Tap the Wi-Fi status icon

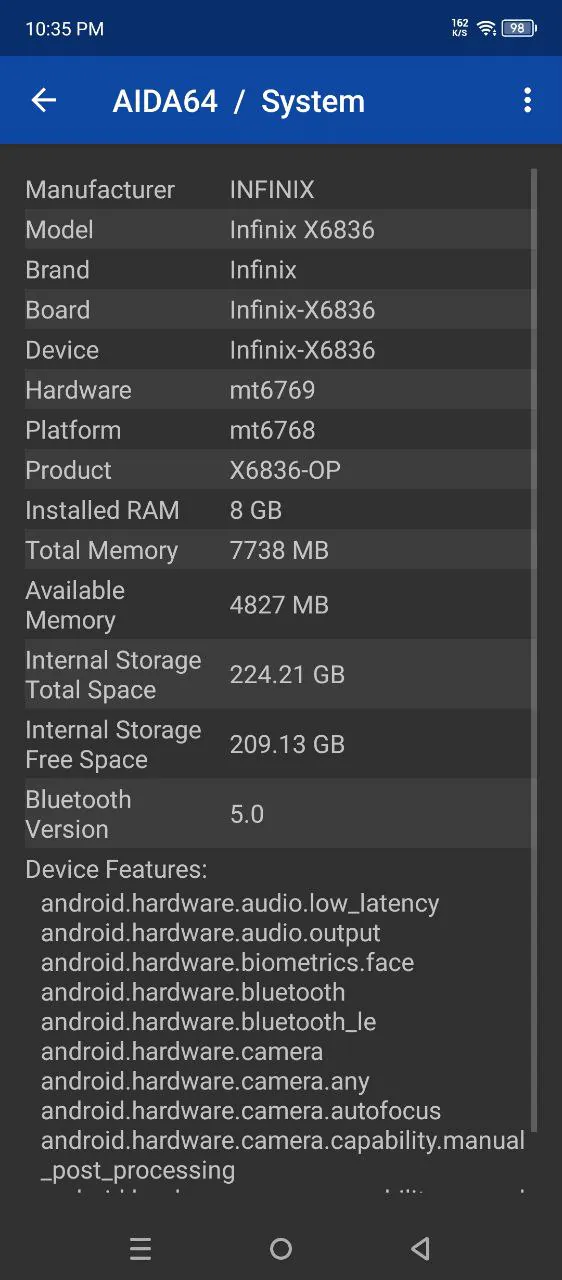486,28
